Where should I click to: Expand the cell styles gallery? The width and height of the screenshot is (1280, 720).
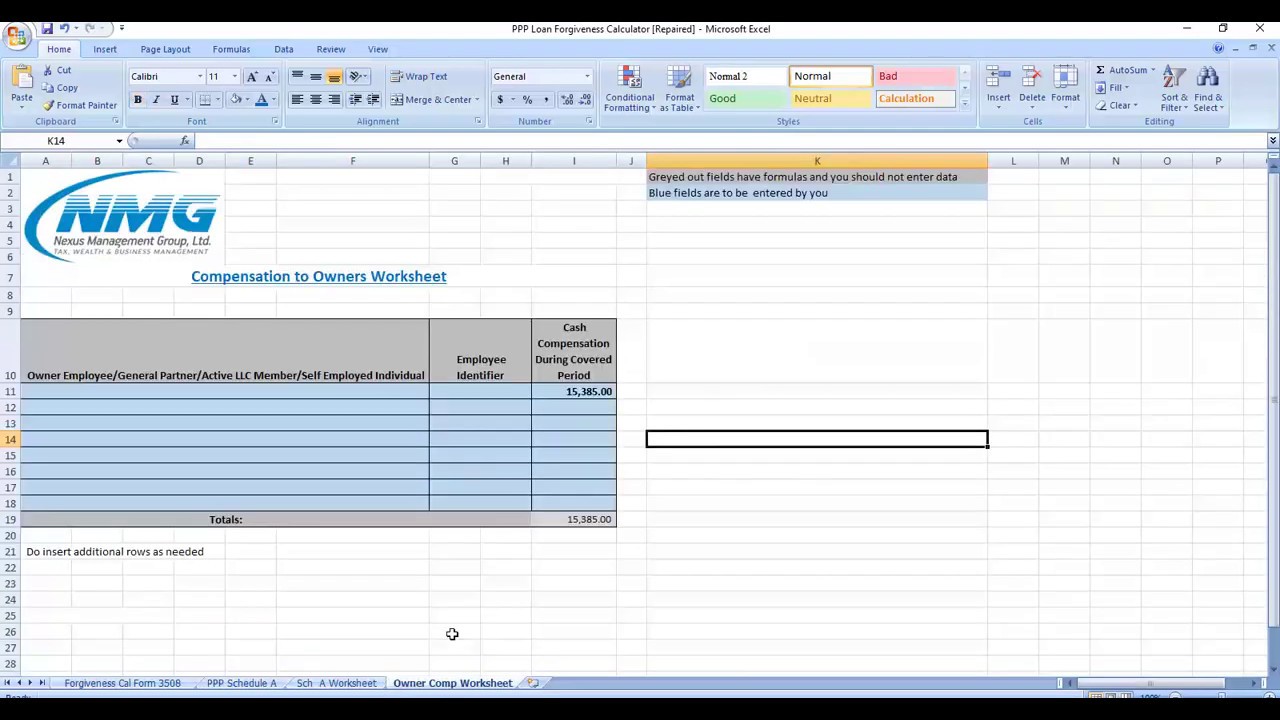coord(964,105)
